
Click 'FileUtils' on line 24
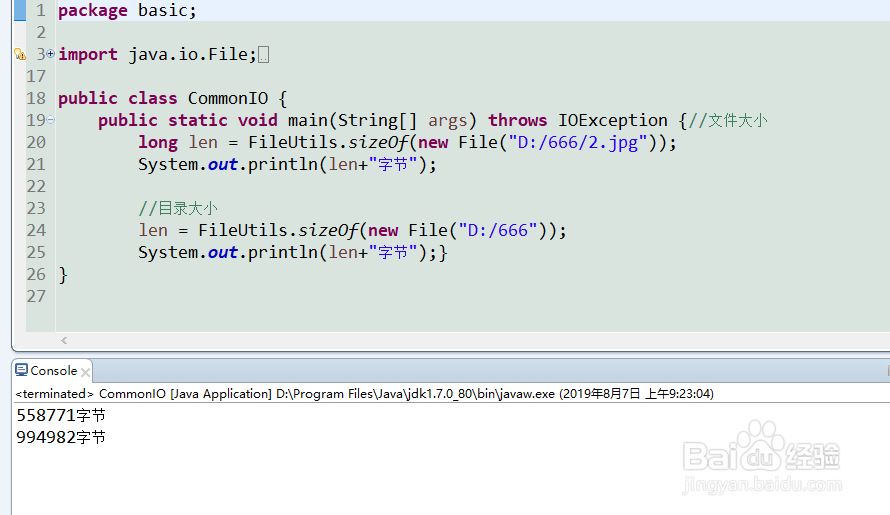click(243, 230)
